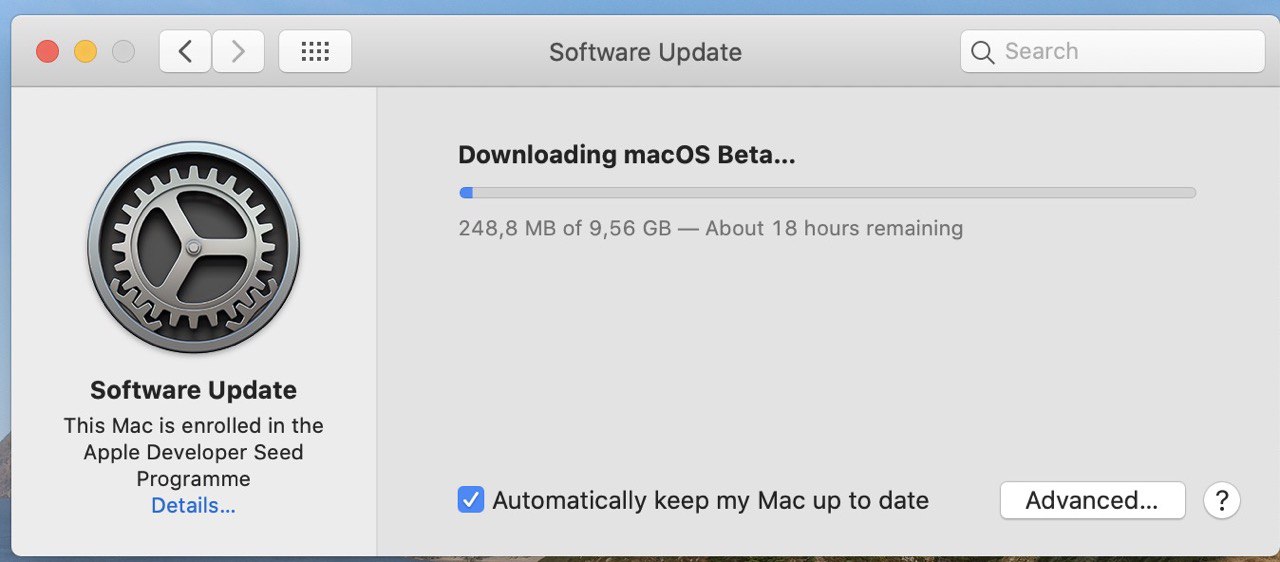
Task: Click the magnifying glass search icon
Action: [x=983, y=52]
